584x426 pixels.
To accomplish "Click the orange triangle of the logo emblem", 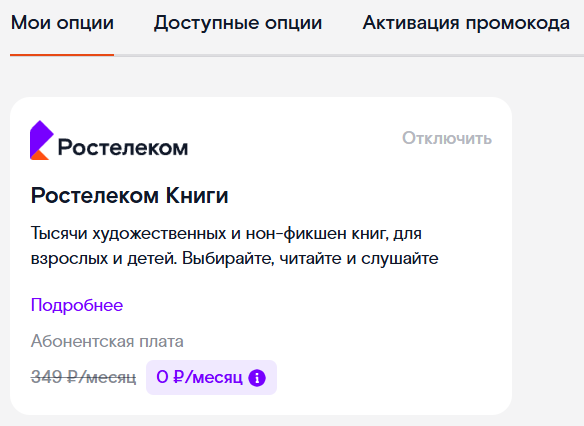I will (39, 155).
